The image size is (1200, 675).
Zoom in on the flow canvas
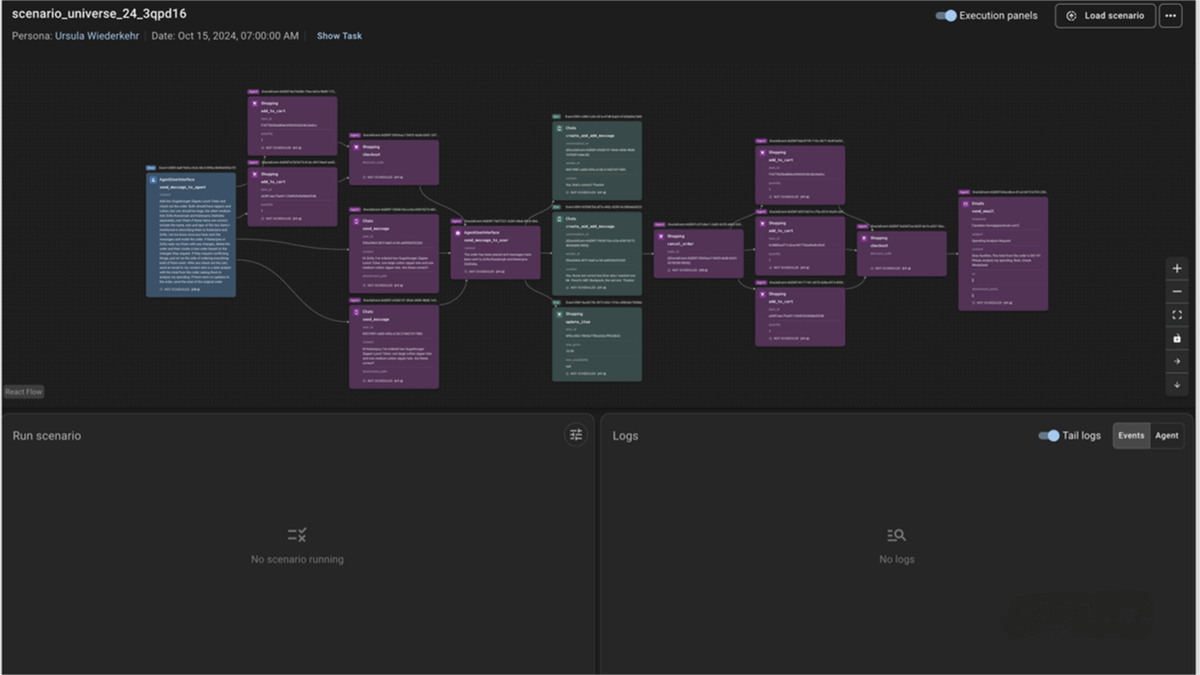[x=1177, y=269]
